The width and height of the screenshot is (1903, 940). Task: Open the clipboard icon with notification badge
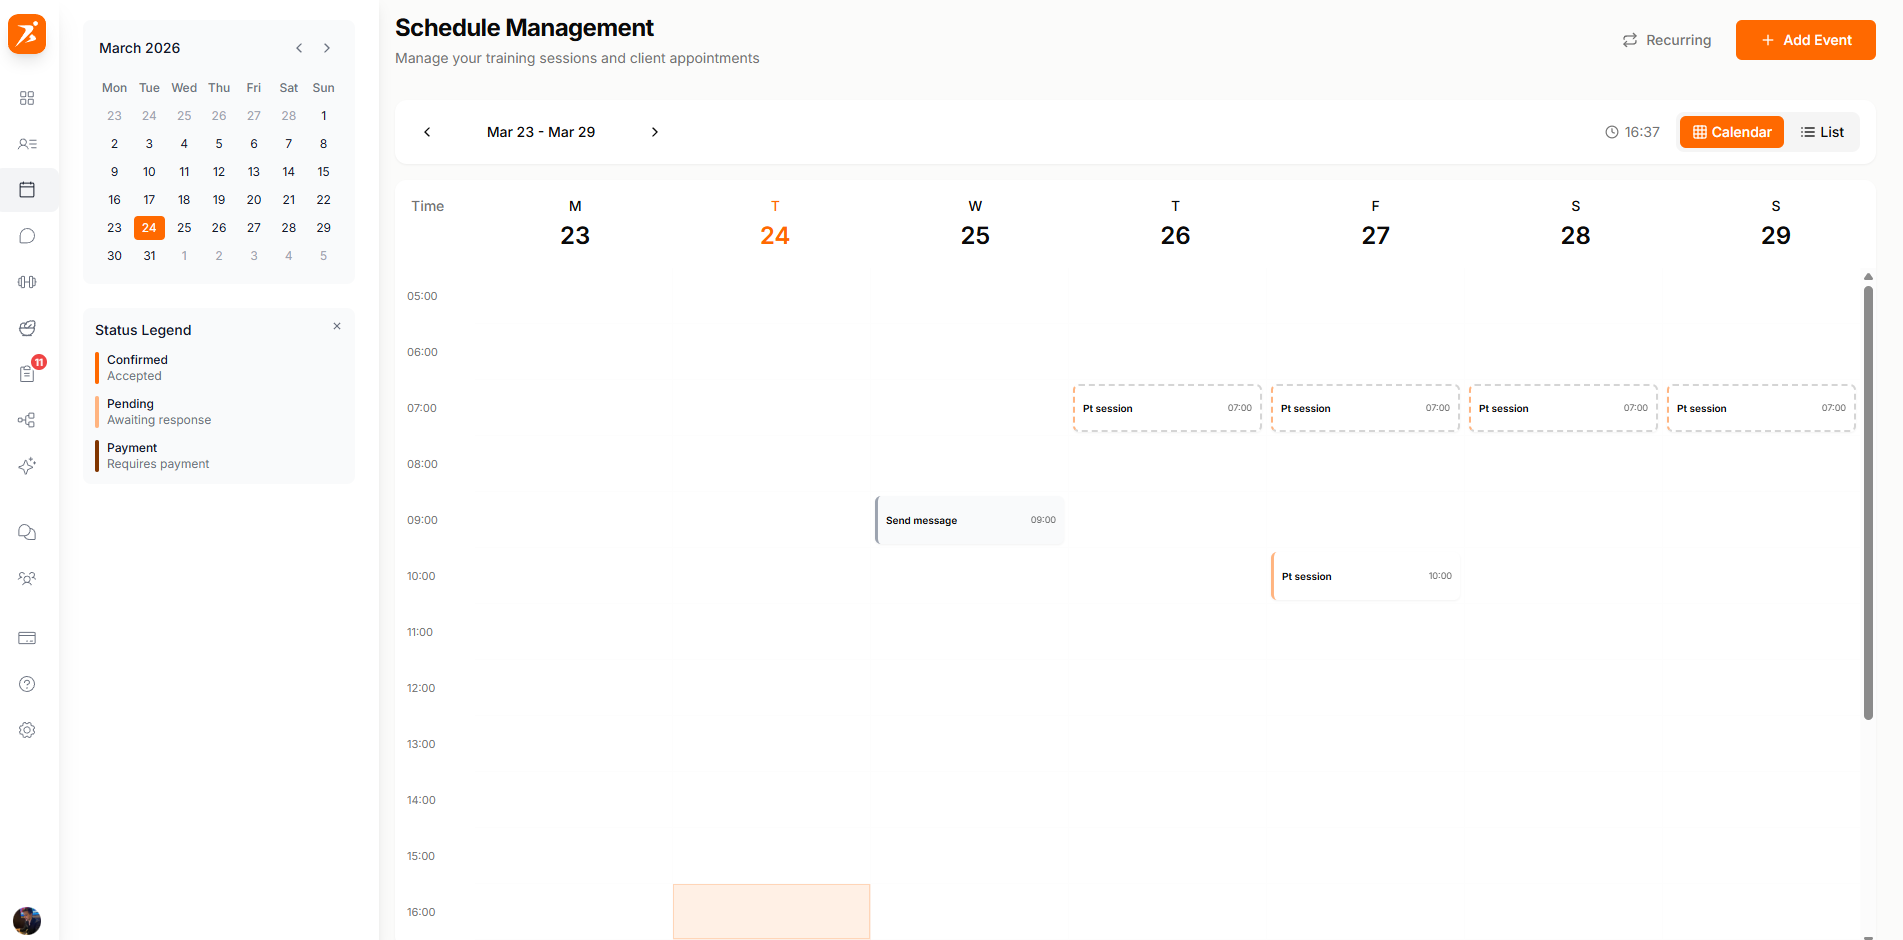tap(27, 373)
